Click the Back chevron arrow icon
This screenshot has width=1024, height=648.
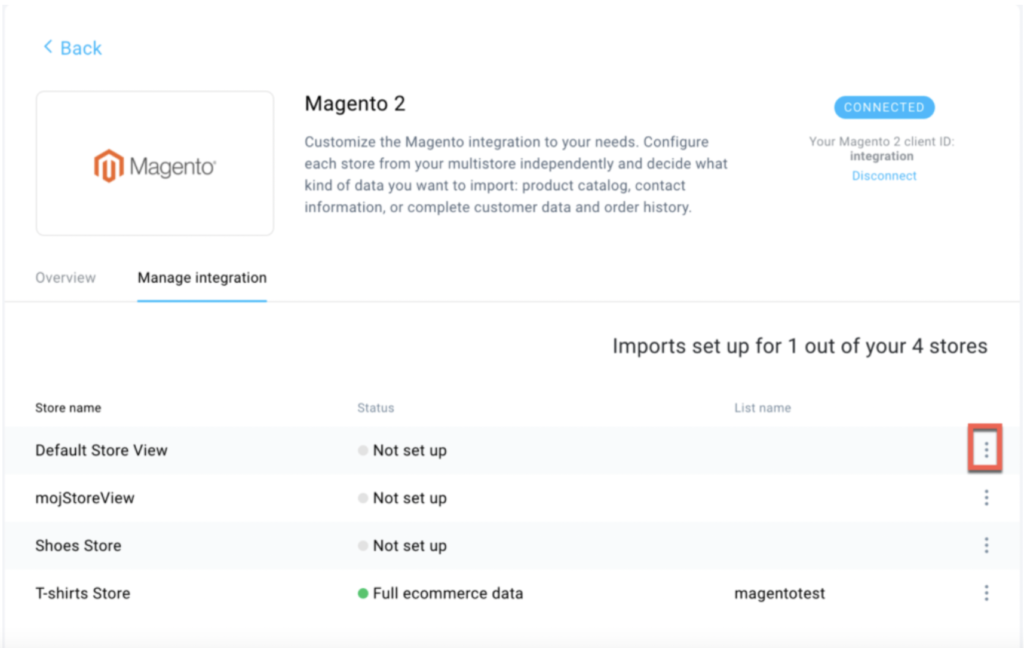[x=48, y=46]
